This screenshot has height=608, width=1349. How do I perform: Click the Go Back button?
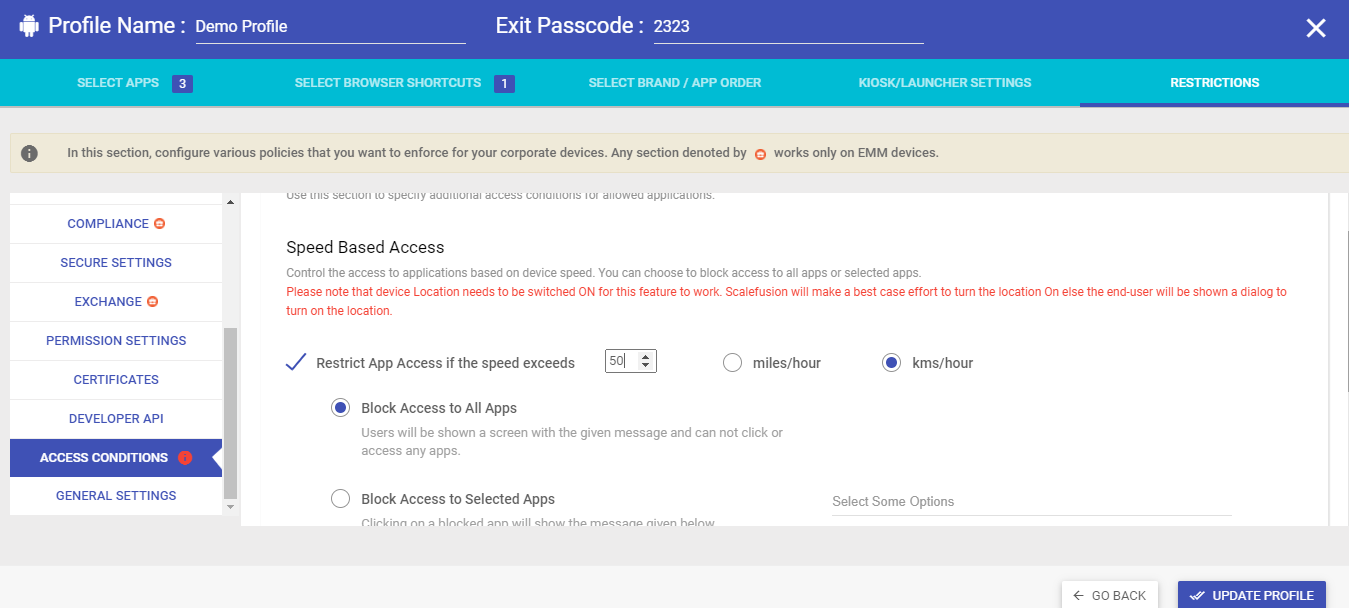click(1110, 595)
